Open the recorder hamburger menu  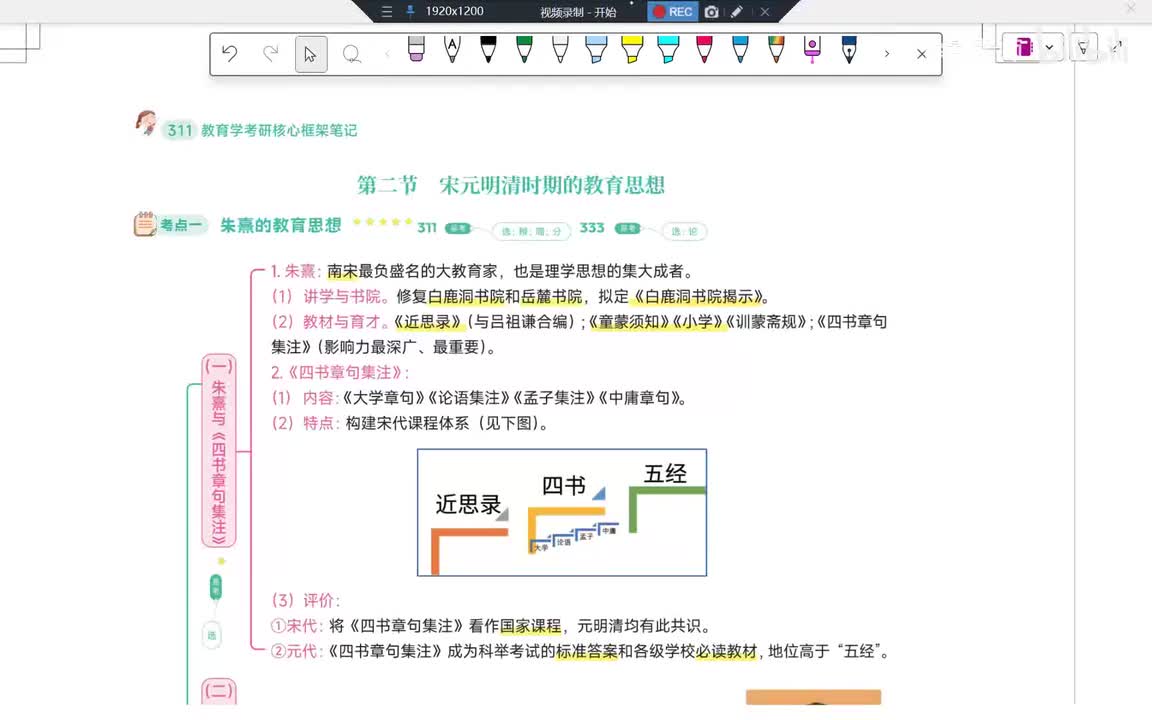tap(386, 12)
